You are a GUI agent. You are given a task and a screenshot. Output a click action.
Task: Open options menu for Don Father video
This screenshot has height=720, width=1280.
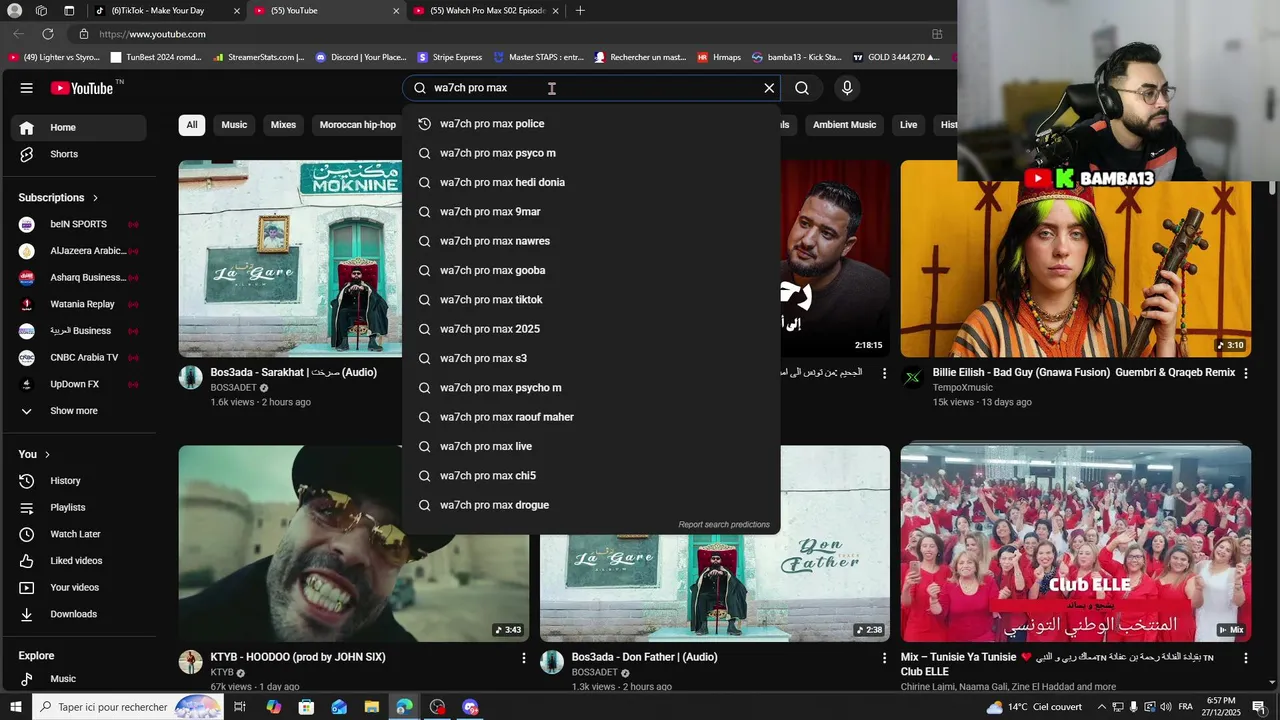pyautogui.click(x=884, y=658)
